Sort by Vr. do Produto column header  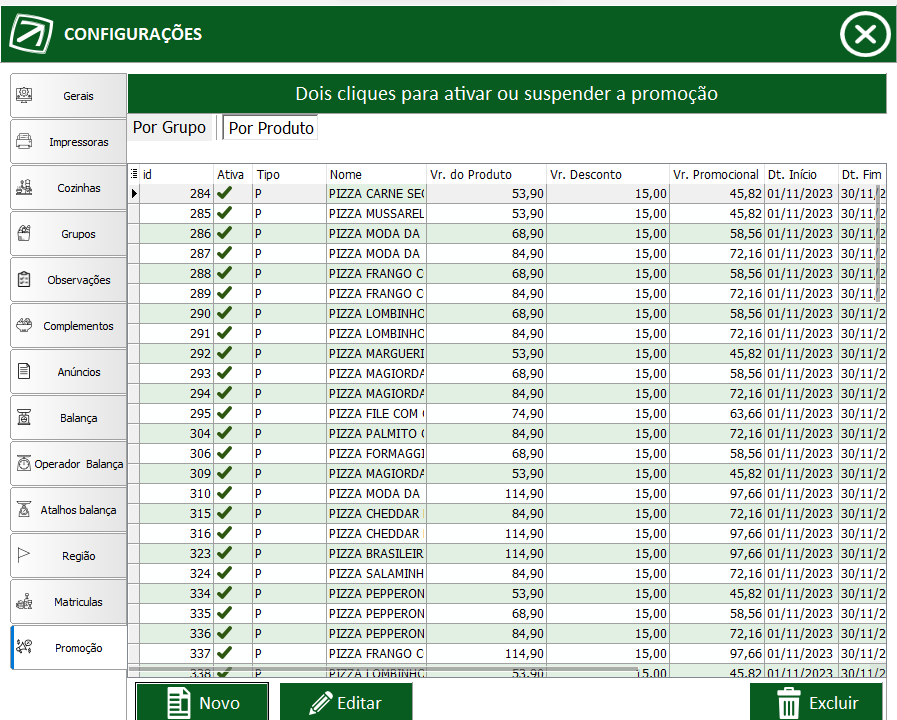coord(487,174)
